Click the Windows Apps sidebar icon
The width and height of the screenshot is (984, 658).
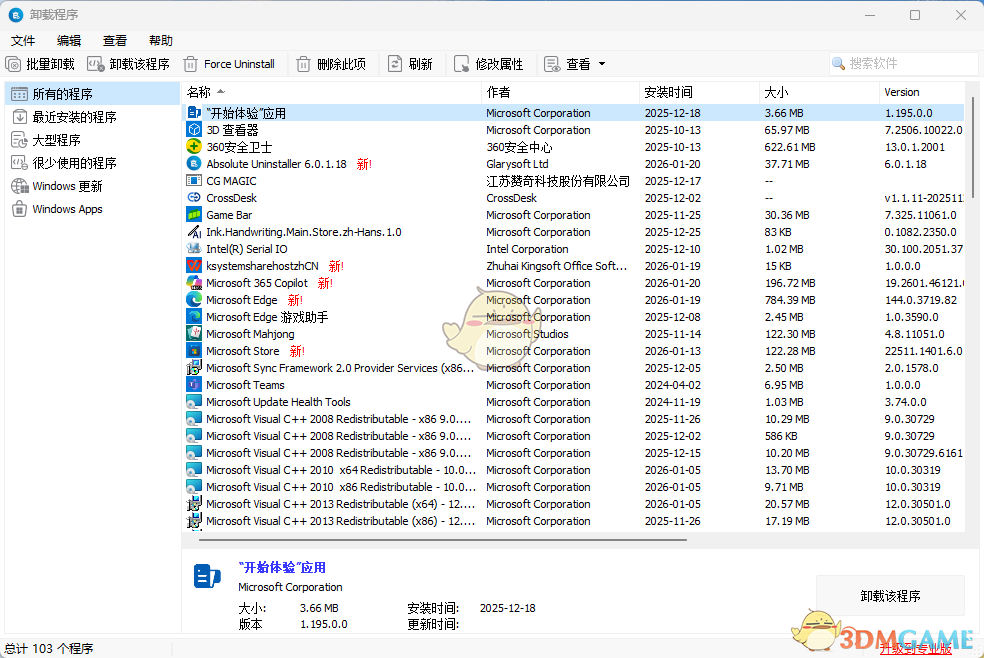point(18,208)
